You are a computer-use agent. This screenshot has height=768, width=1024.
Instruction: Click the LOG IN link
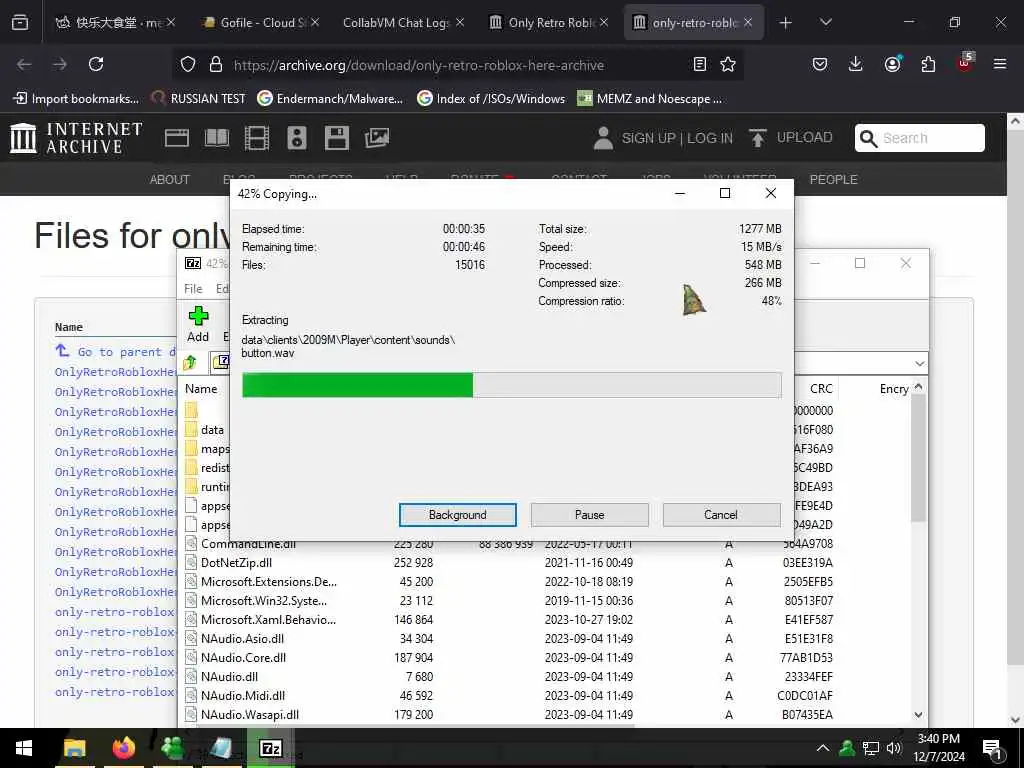tap(710, 138)
